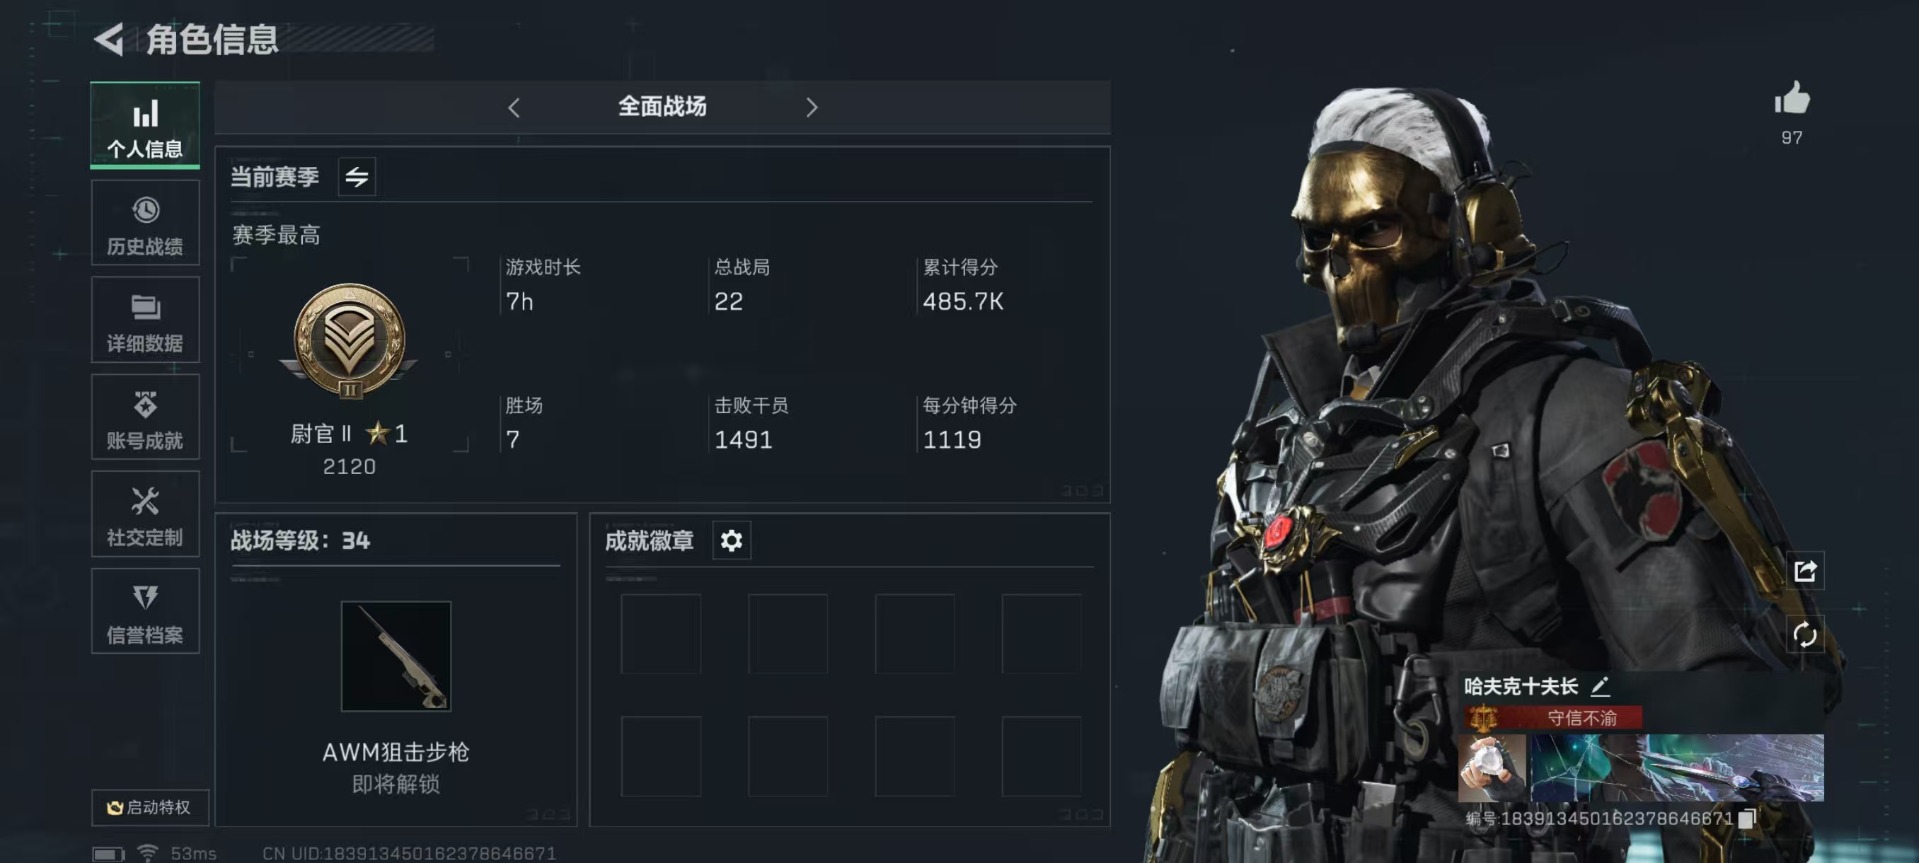This screenshot has width=1919, height=863.
Task: Copy the player ID number using copy icon
Action: tap(1746, 819)
